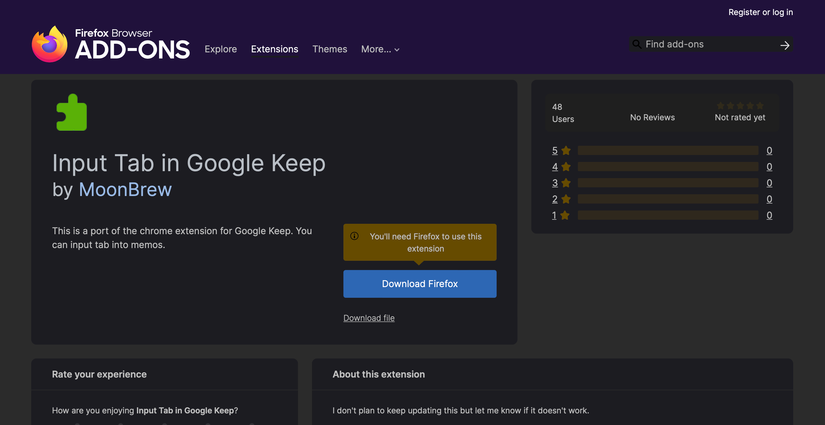The height and width of the screenshot is (425, 825).
Task: Click the Rate your experience heading
Action: pyautogui.click(x=99, y=375)
